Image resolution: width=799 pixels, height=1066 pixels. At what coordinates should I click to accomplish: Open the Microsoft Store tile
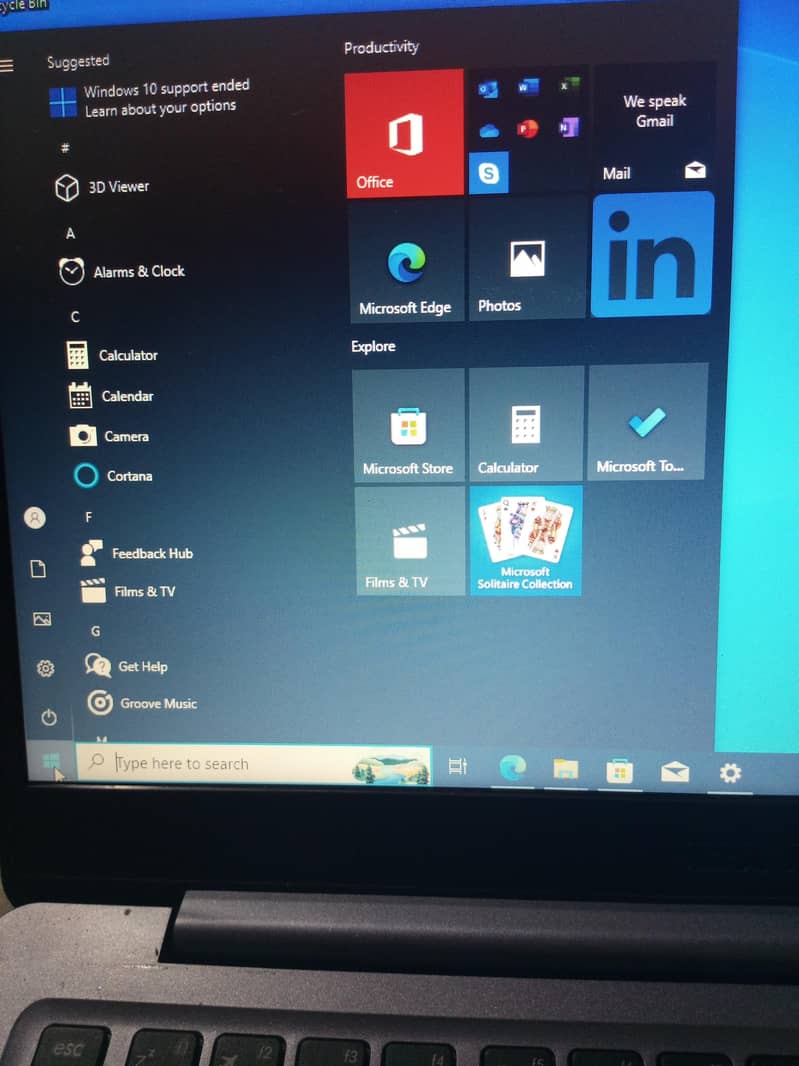pyautogui.click(x=409, y=426)
